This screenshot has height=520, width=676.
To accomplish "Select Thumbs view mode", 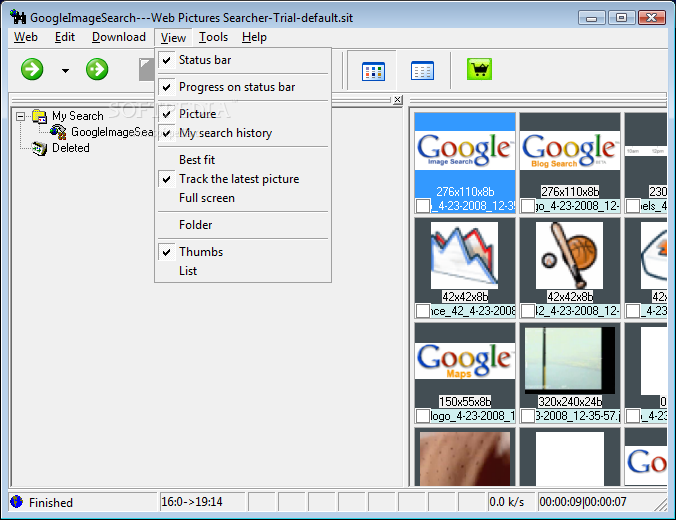I will tap(243, 252).
